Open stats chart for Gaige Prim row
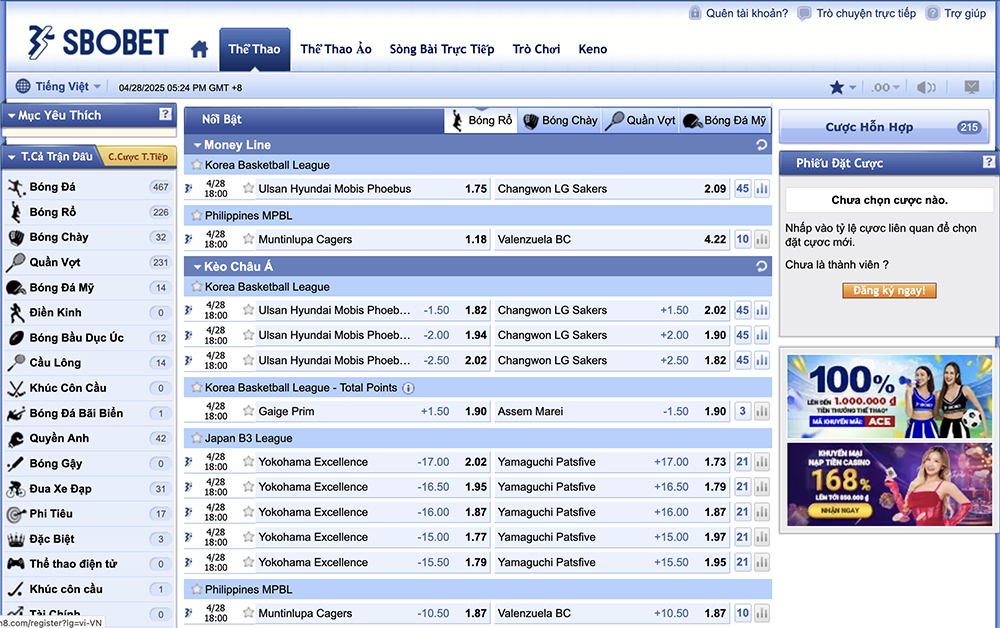 [761, 411]
